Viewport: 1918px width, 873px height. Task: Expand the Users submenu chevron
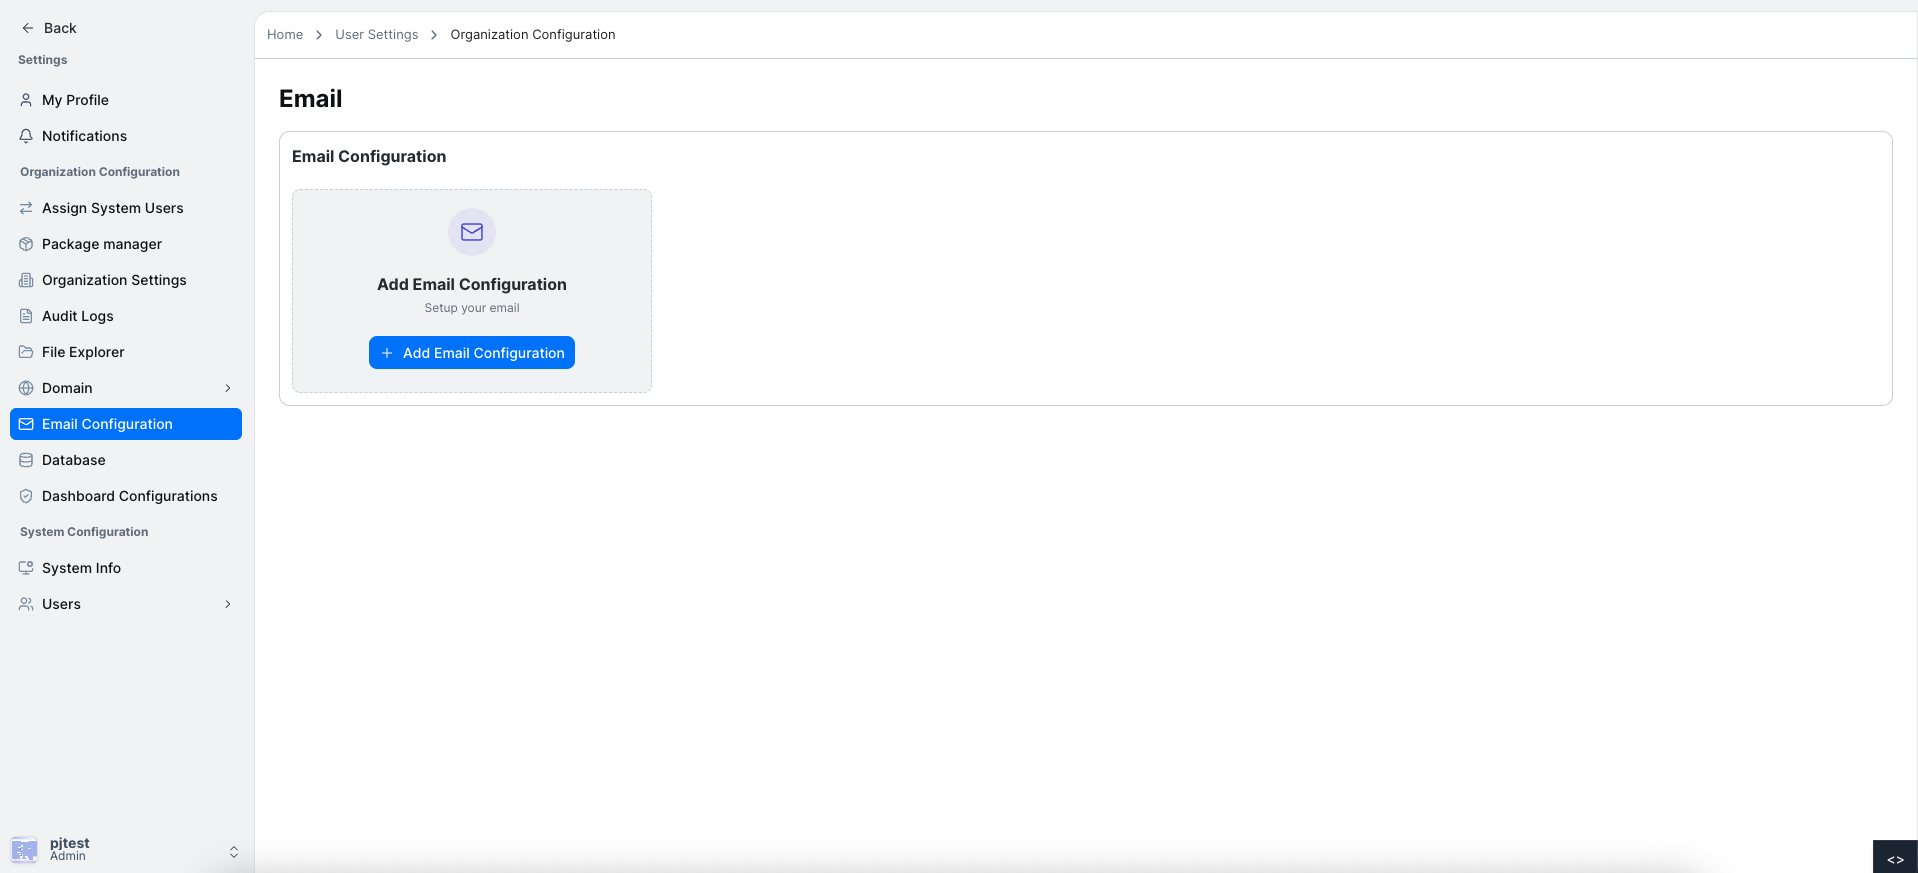coord(228,604)
